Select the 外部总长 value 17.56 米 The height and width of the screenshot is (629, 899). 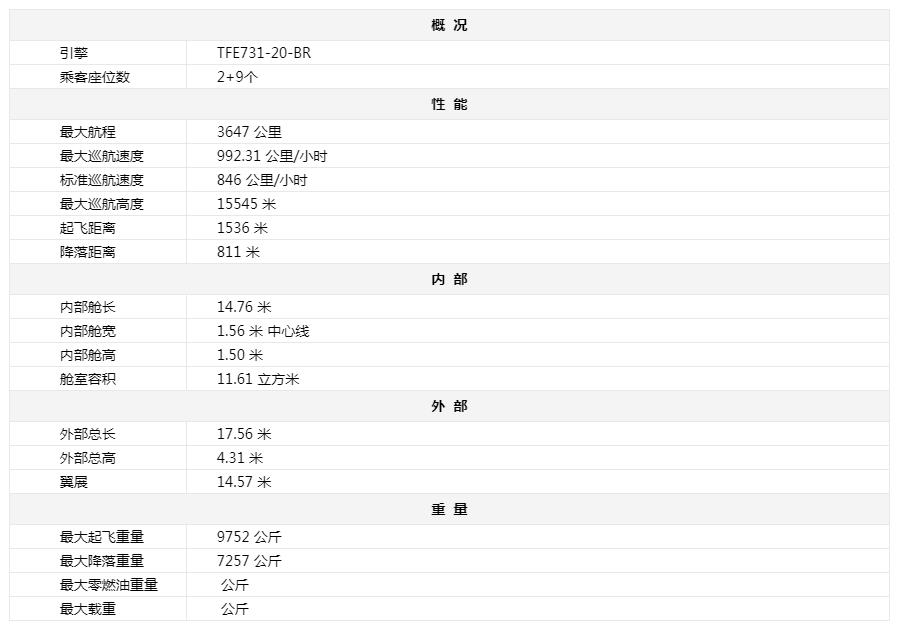244,434
